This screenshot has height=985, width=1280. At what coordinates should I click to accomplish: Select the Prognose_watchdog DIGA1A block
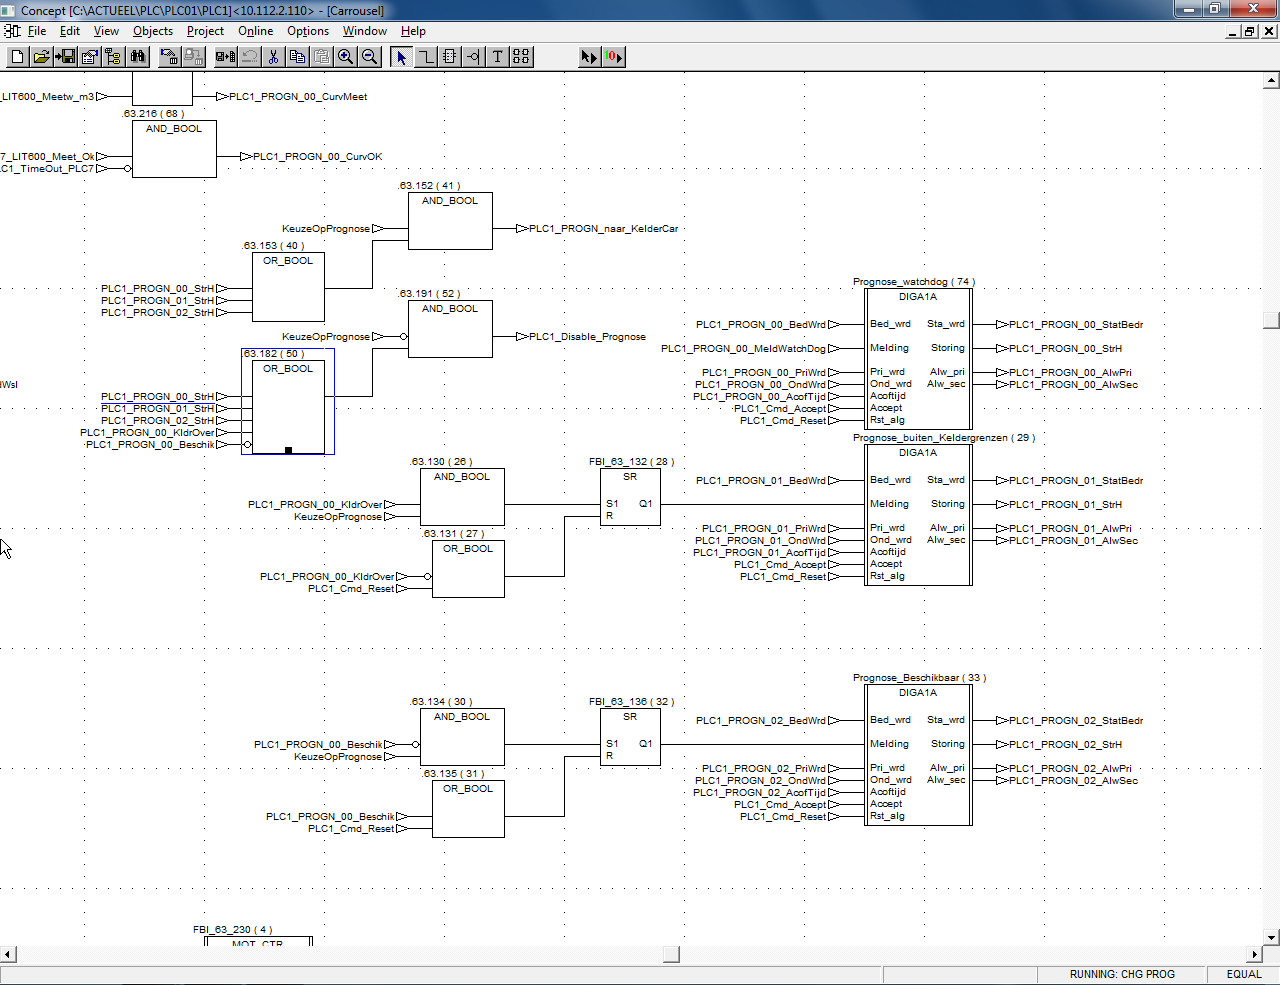(918, 360)
